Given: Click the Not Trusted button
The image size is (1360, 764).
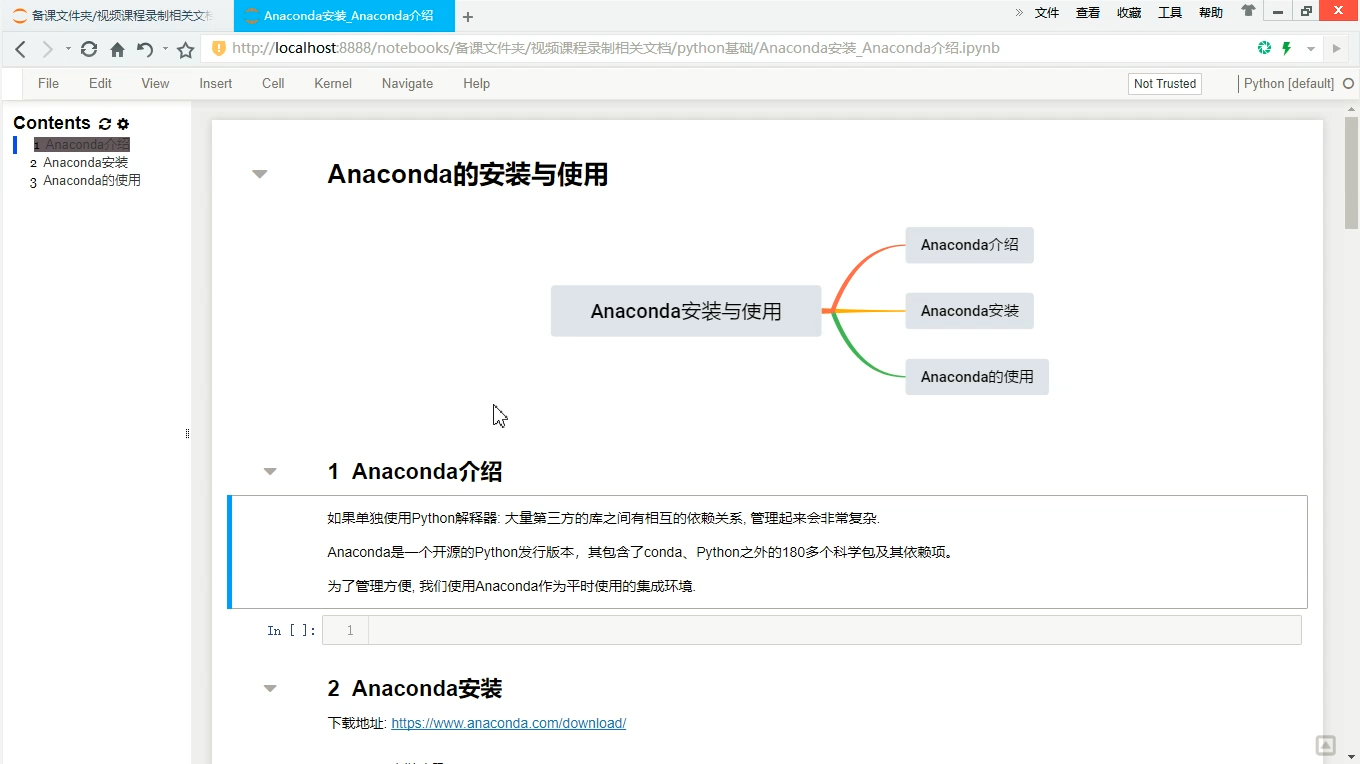Looking at the screenshot, I should (x=1165, y=84).
